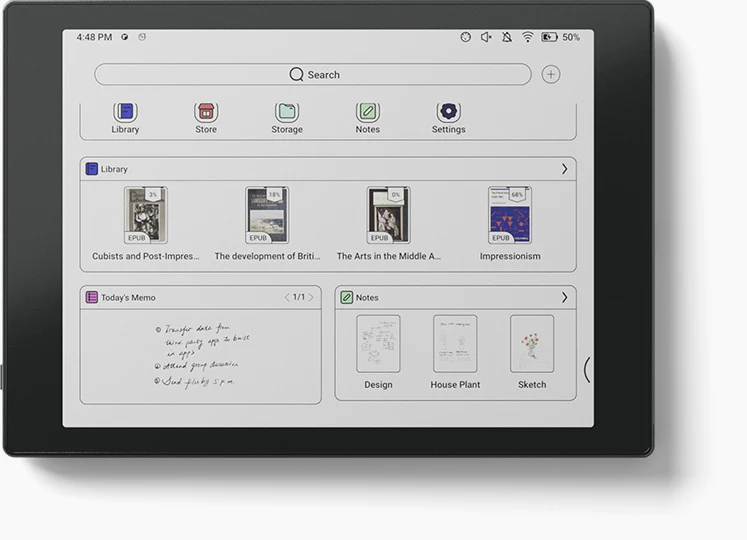Tap the Wi-Fi status icon
This screenshot has width=747, height=540.
coord(527,37)
